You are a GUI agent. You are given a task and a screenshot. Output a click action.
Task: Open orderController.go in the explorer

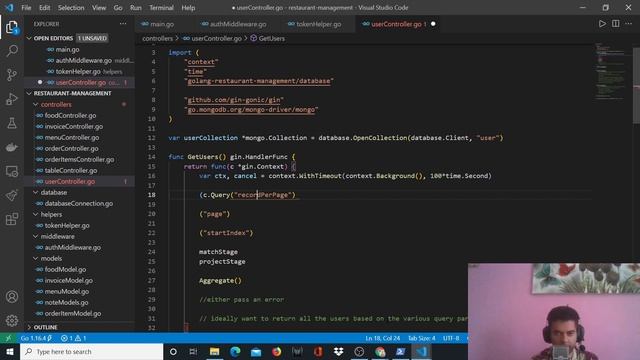tap(71, 149)
